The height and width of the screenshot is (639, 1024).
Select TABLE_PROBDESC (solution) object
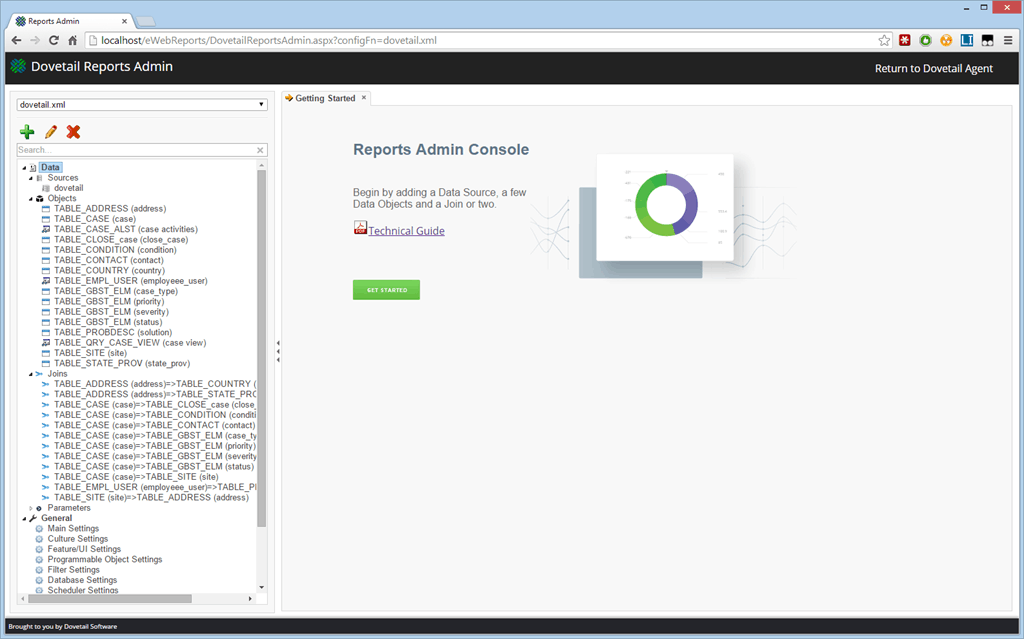point(113,333)
